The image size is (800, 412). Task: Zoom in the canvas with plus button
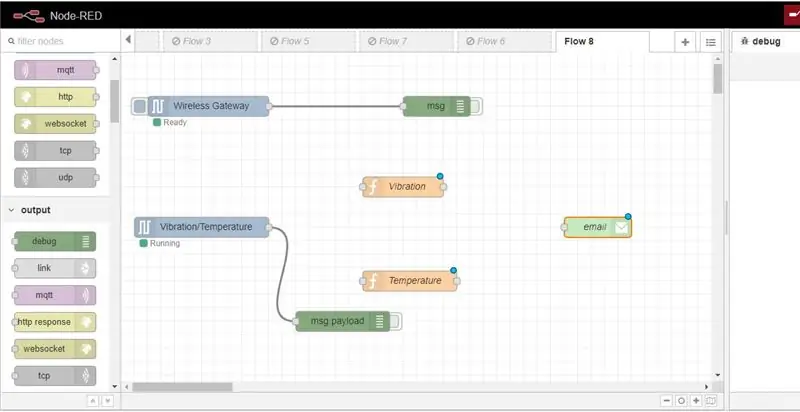(696, 401)
